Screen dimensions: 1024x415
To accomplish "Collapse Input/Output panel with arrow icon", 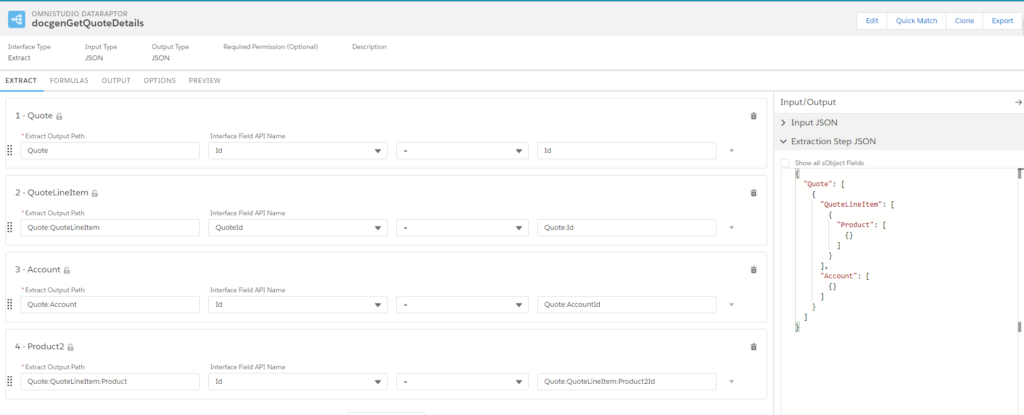I will (x=1017, y=103).
